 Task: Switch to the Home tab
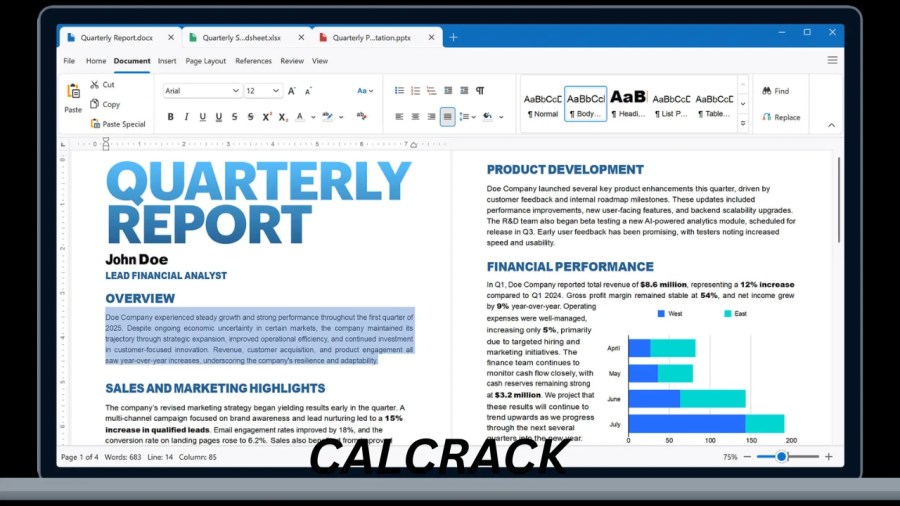(x=96, y=61)
